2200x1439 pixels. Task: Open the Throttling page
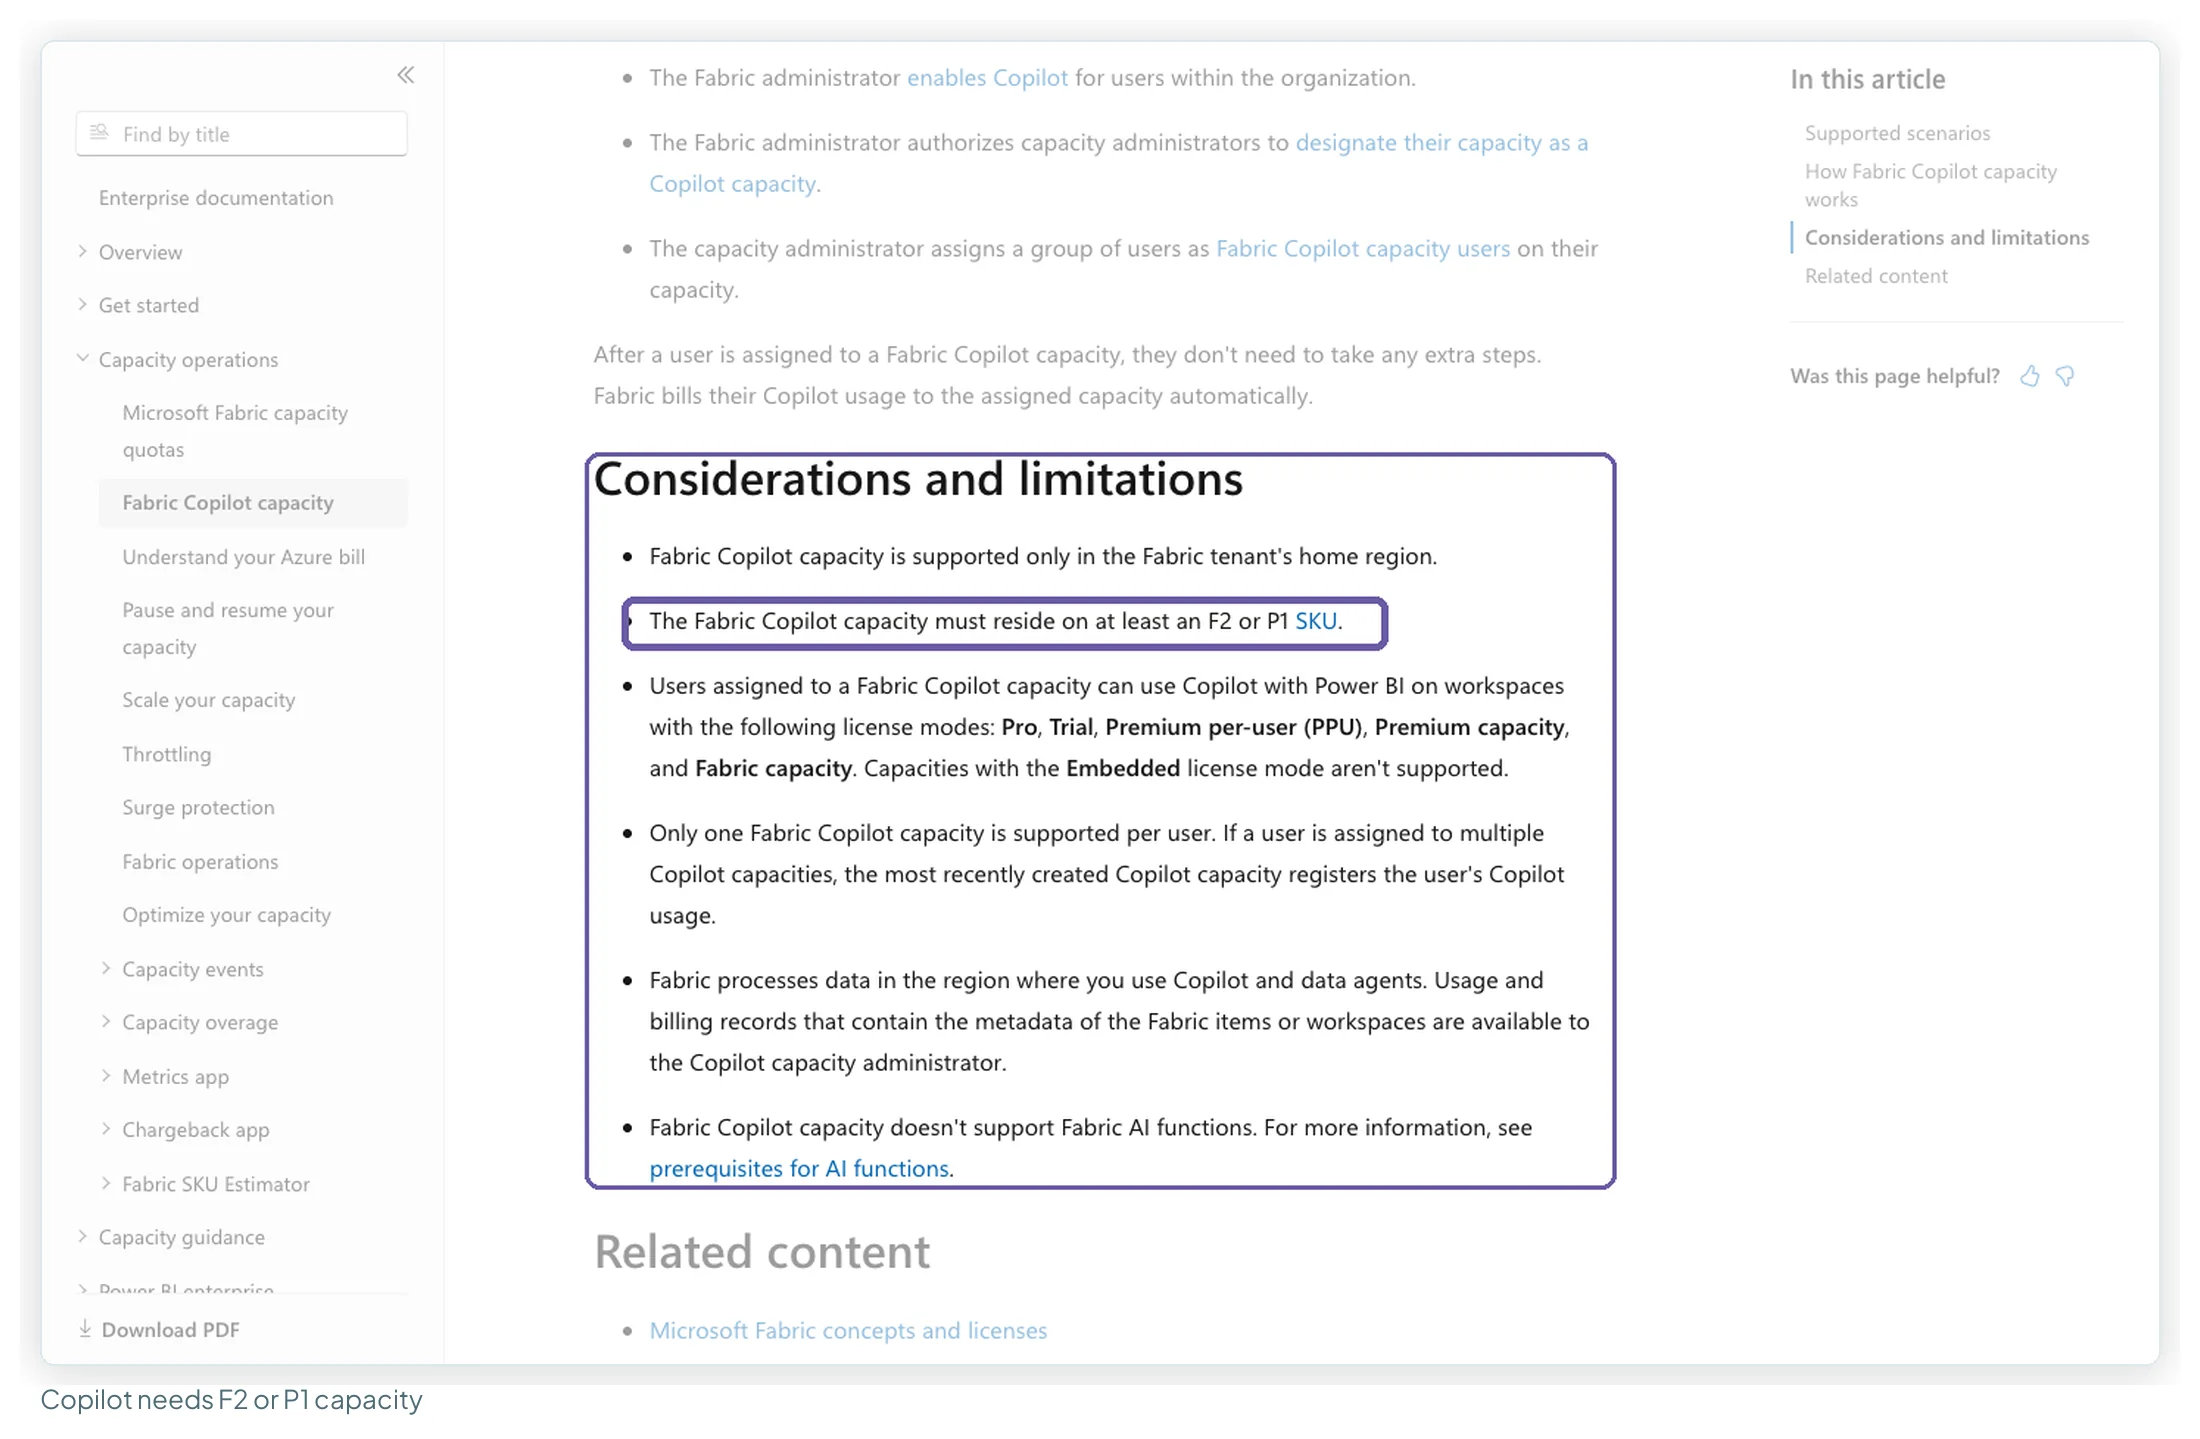point(167,754)
